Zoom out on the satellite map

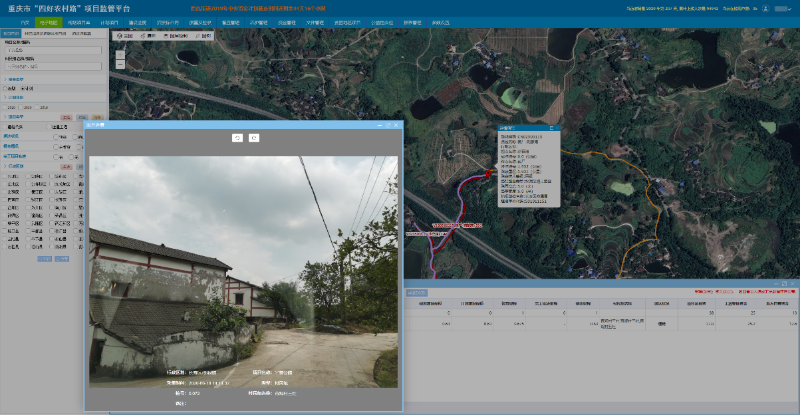click(120, 63)
